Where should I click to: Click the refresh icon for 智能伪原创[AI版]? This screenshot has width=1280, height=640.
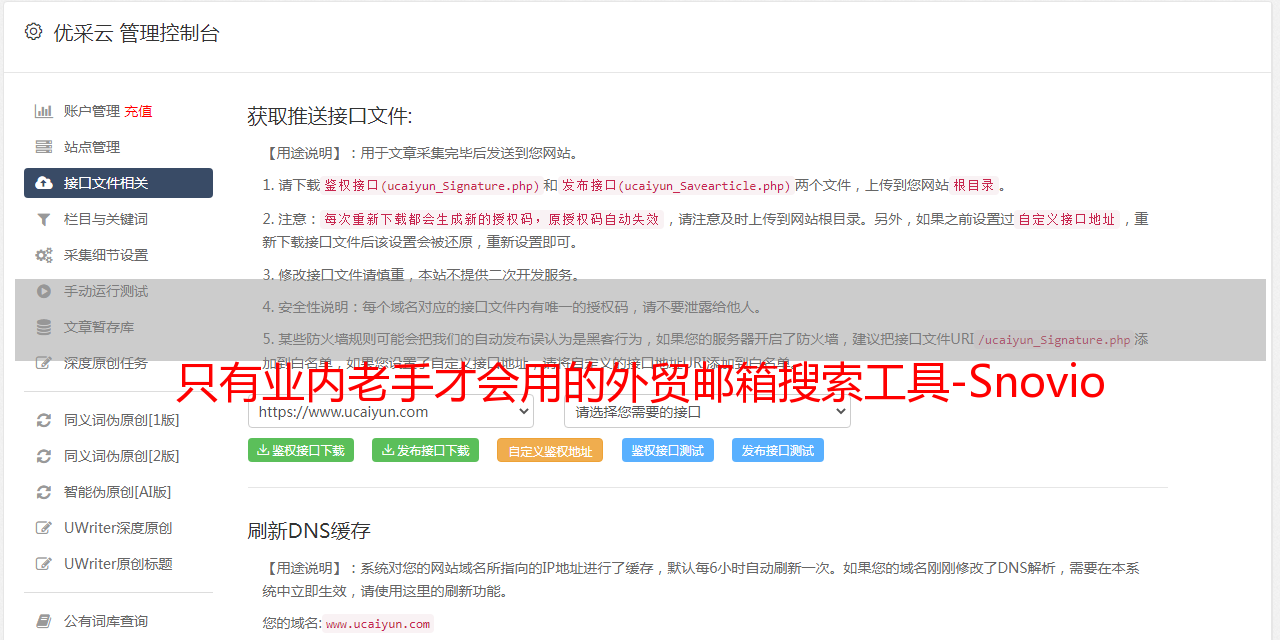[44, 492]
